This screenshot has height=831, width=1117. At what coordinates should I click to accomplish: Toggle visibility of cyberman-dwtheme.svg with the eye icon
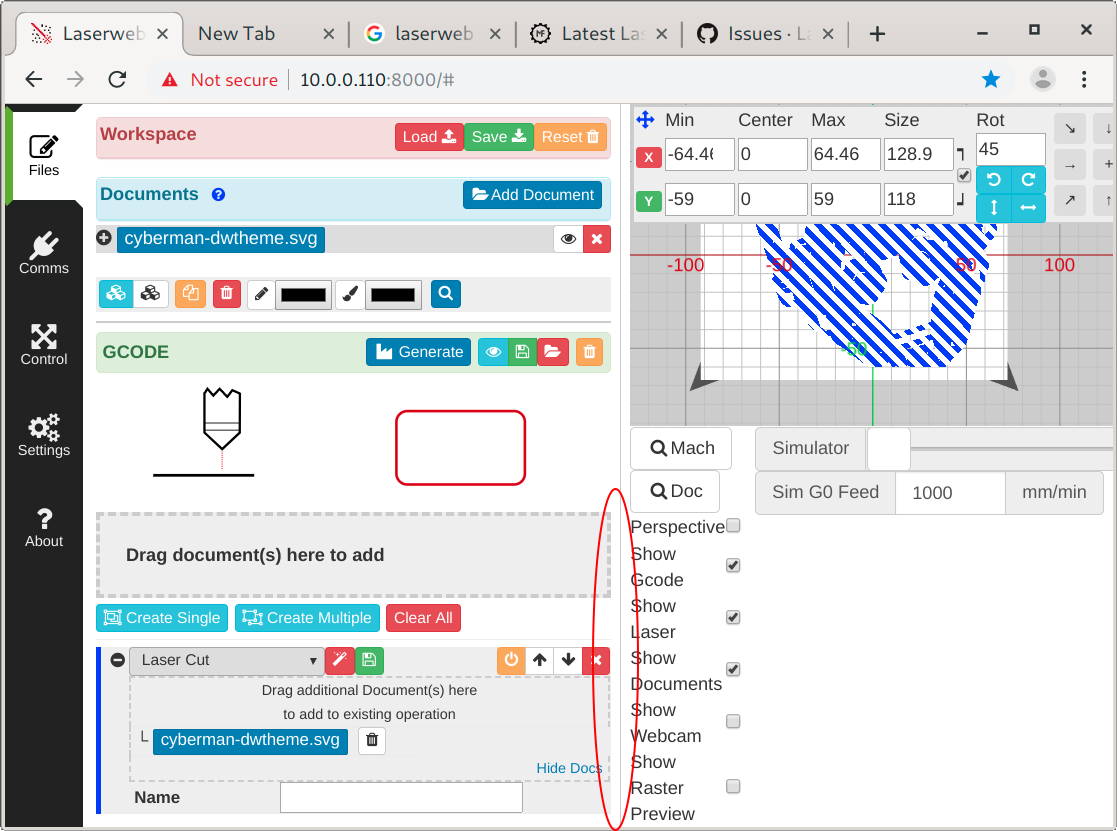point(568,239)
